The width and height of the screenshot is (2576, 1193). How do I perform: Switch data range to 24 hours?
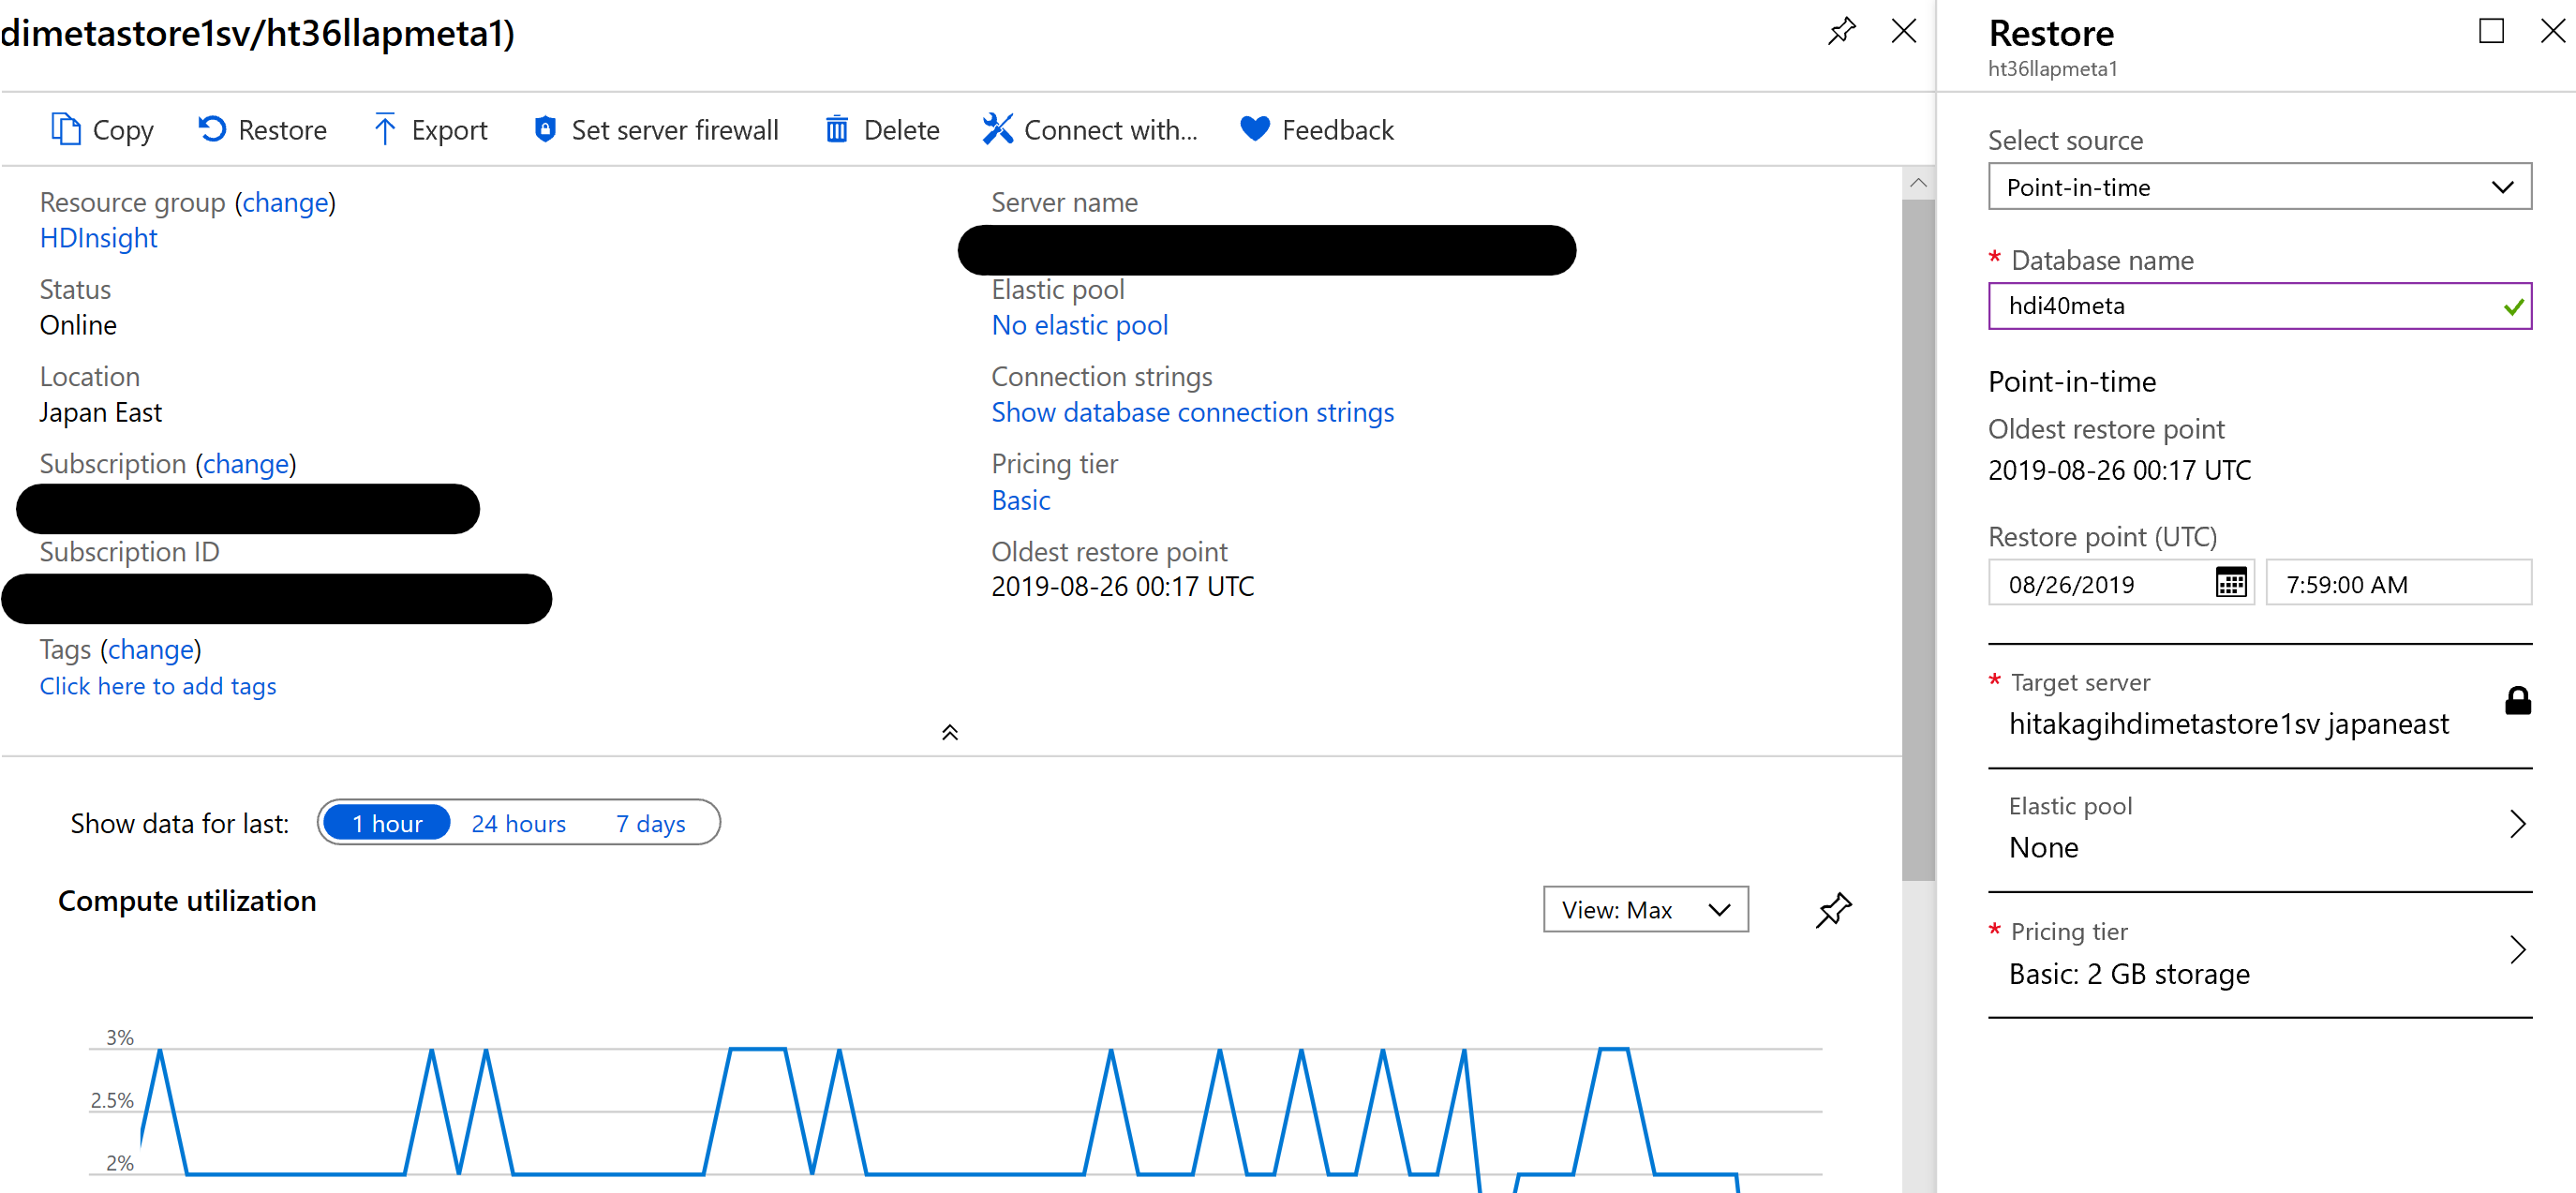pyautogui.click(x=518, y=823)
